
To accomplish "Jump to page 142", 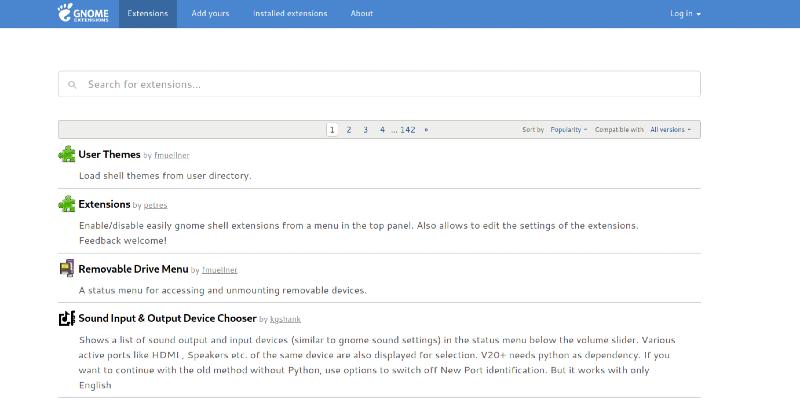I will [407, 130].
